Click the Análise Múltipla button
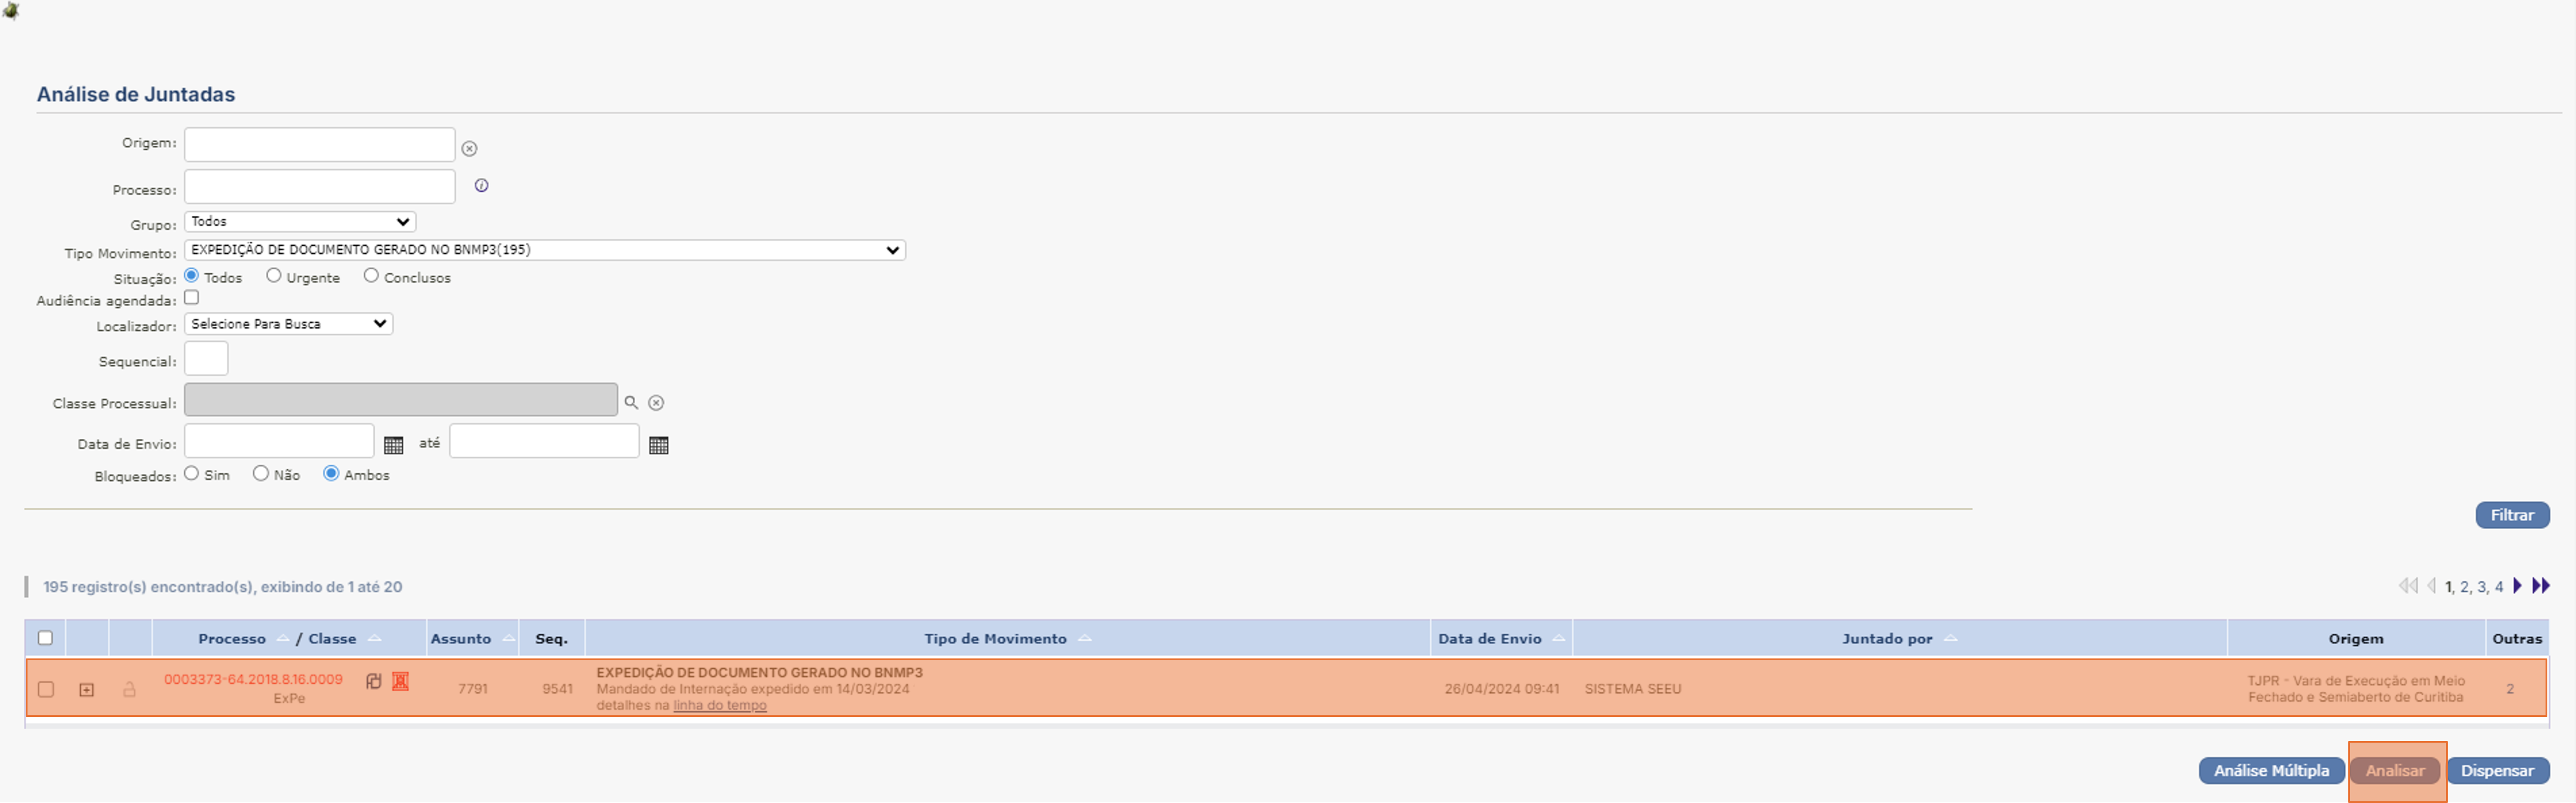The width and height of the screenshot is (2576, 803). click(x=2271, y=771)
